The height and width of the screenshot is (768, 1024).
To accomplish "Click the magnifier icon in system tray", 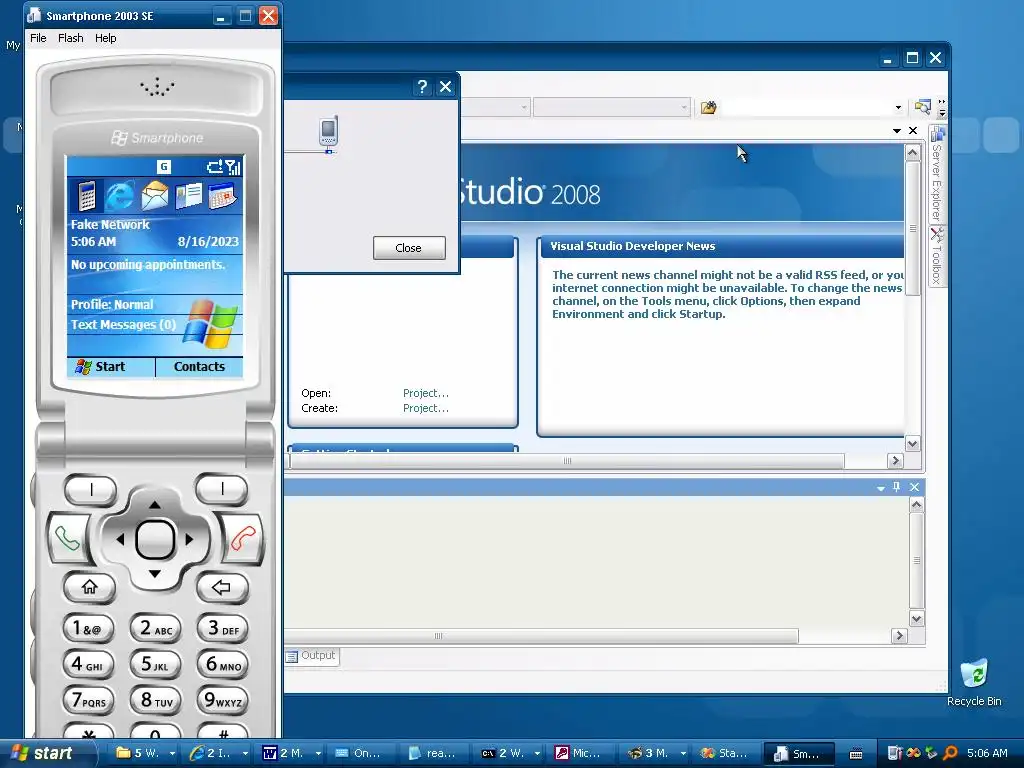I will tap(950, 753).
